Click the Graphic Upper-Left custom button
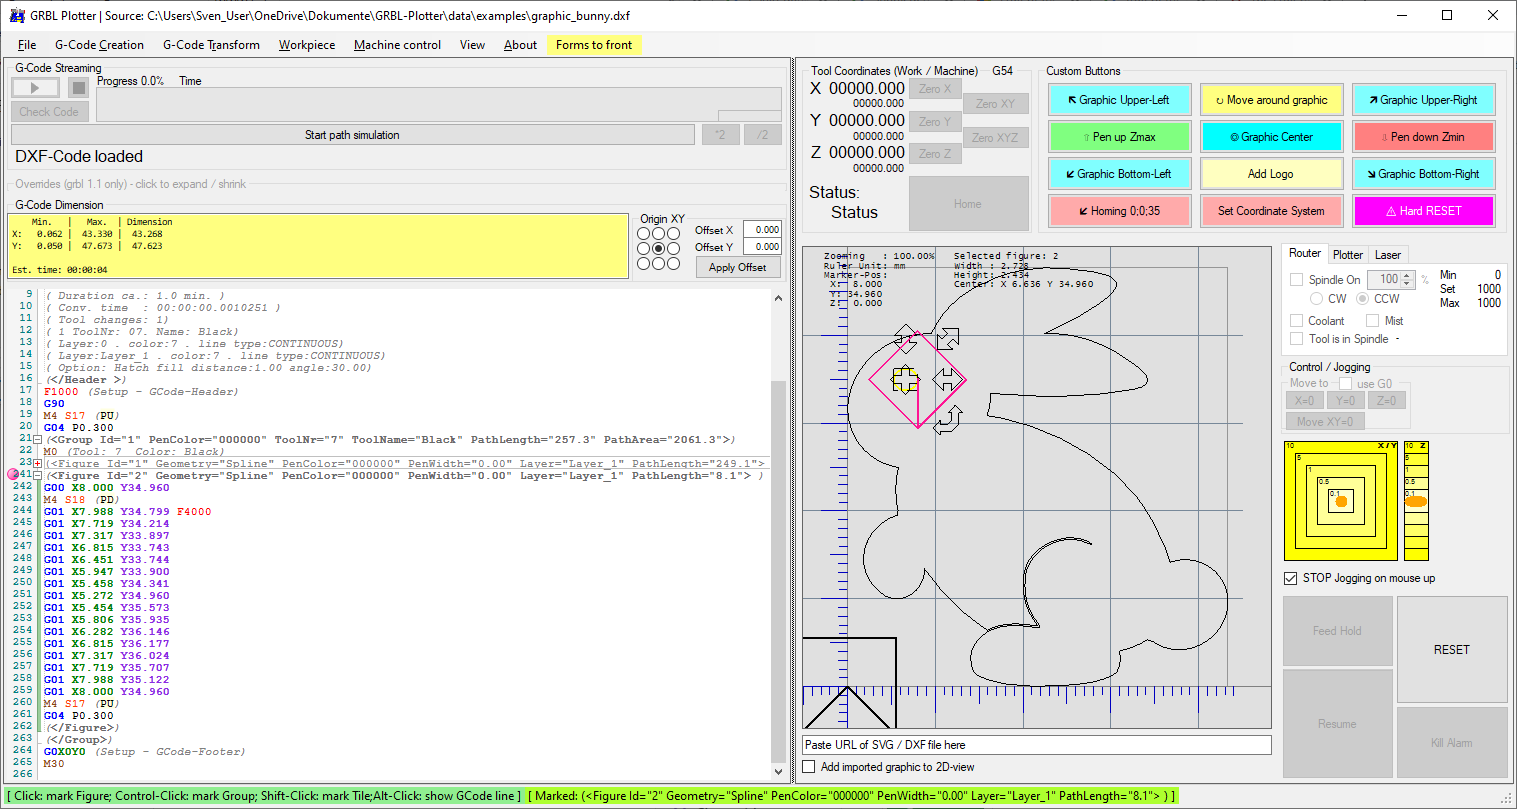The image size is (1517, 809). [x=1119, y=100]
